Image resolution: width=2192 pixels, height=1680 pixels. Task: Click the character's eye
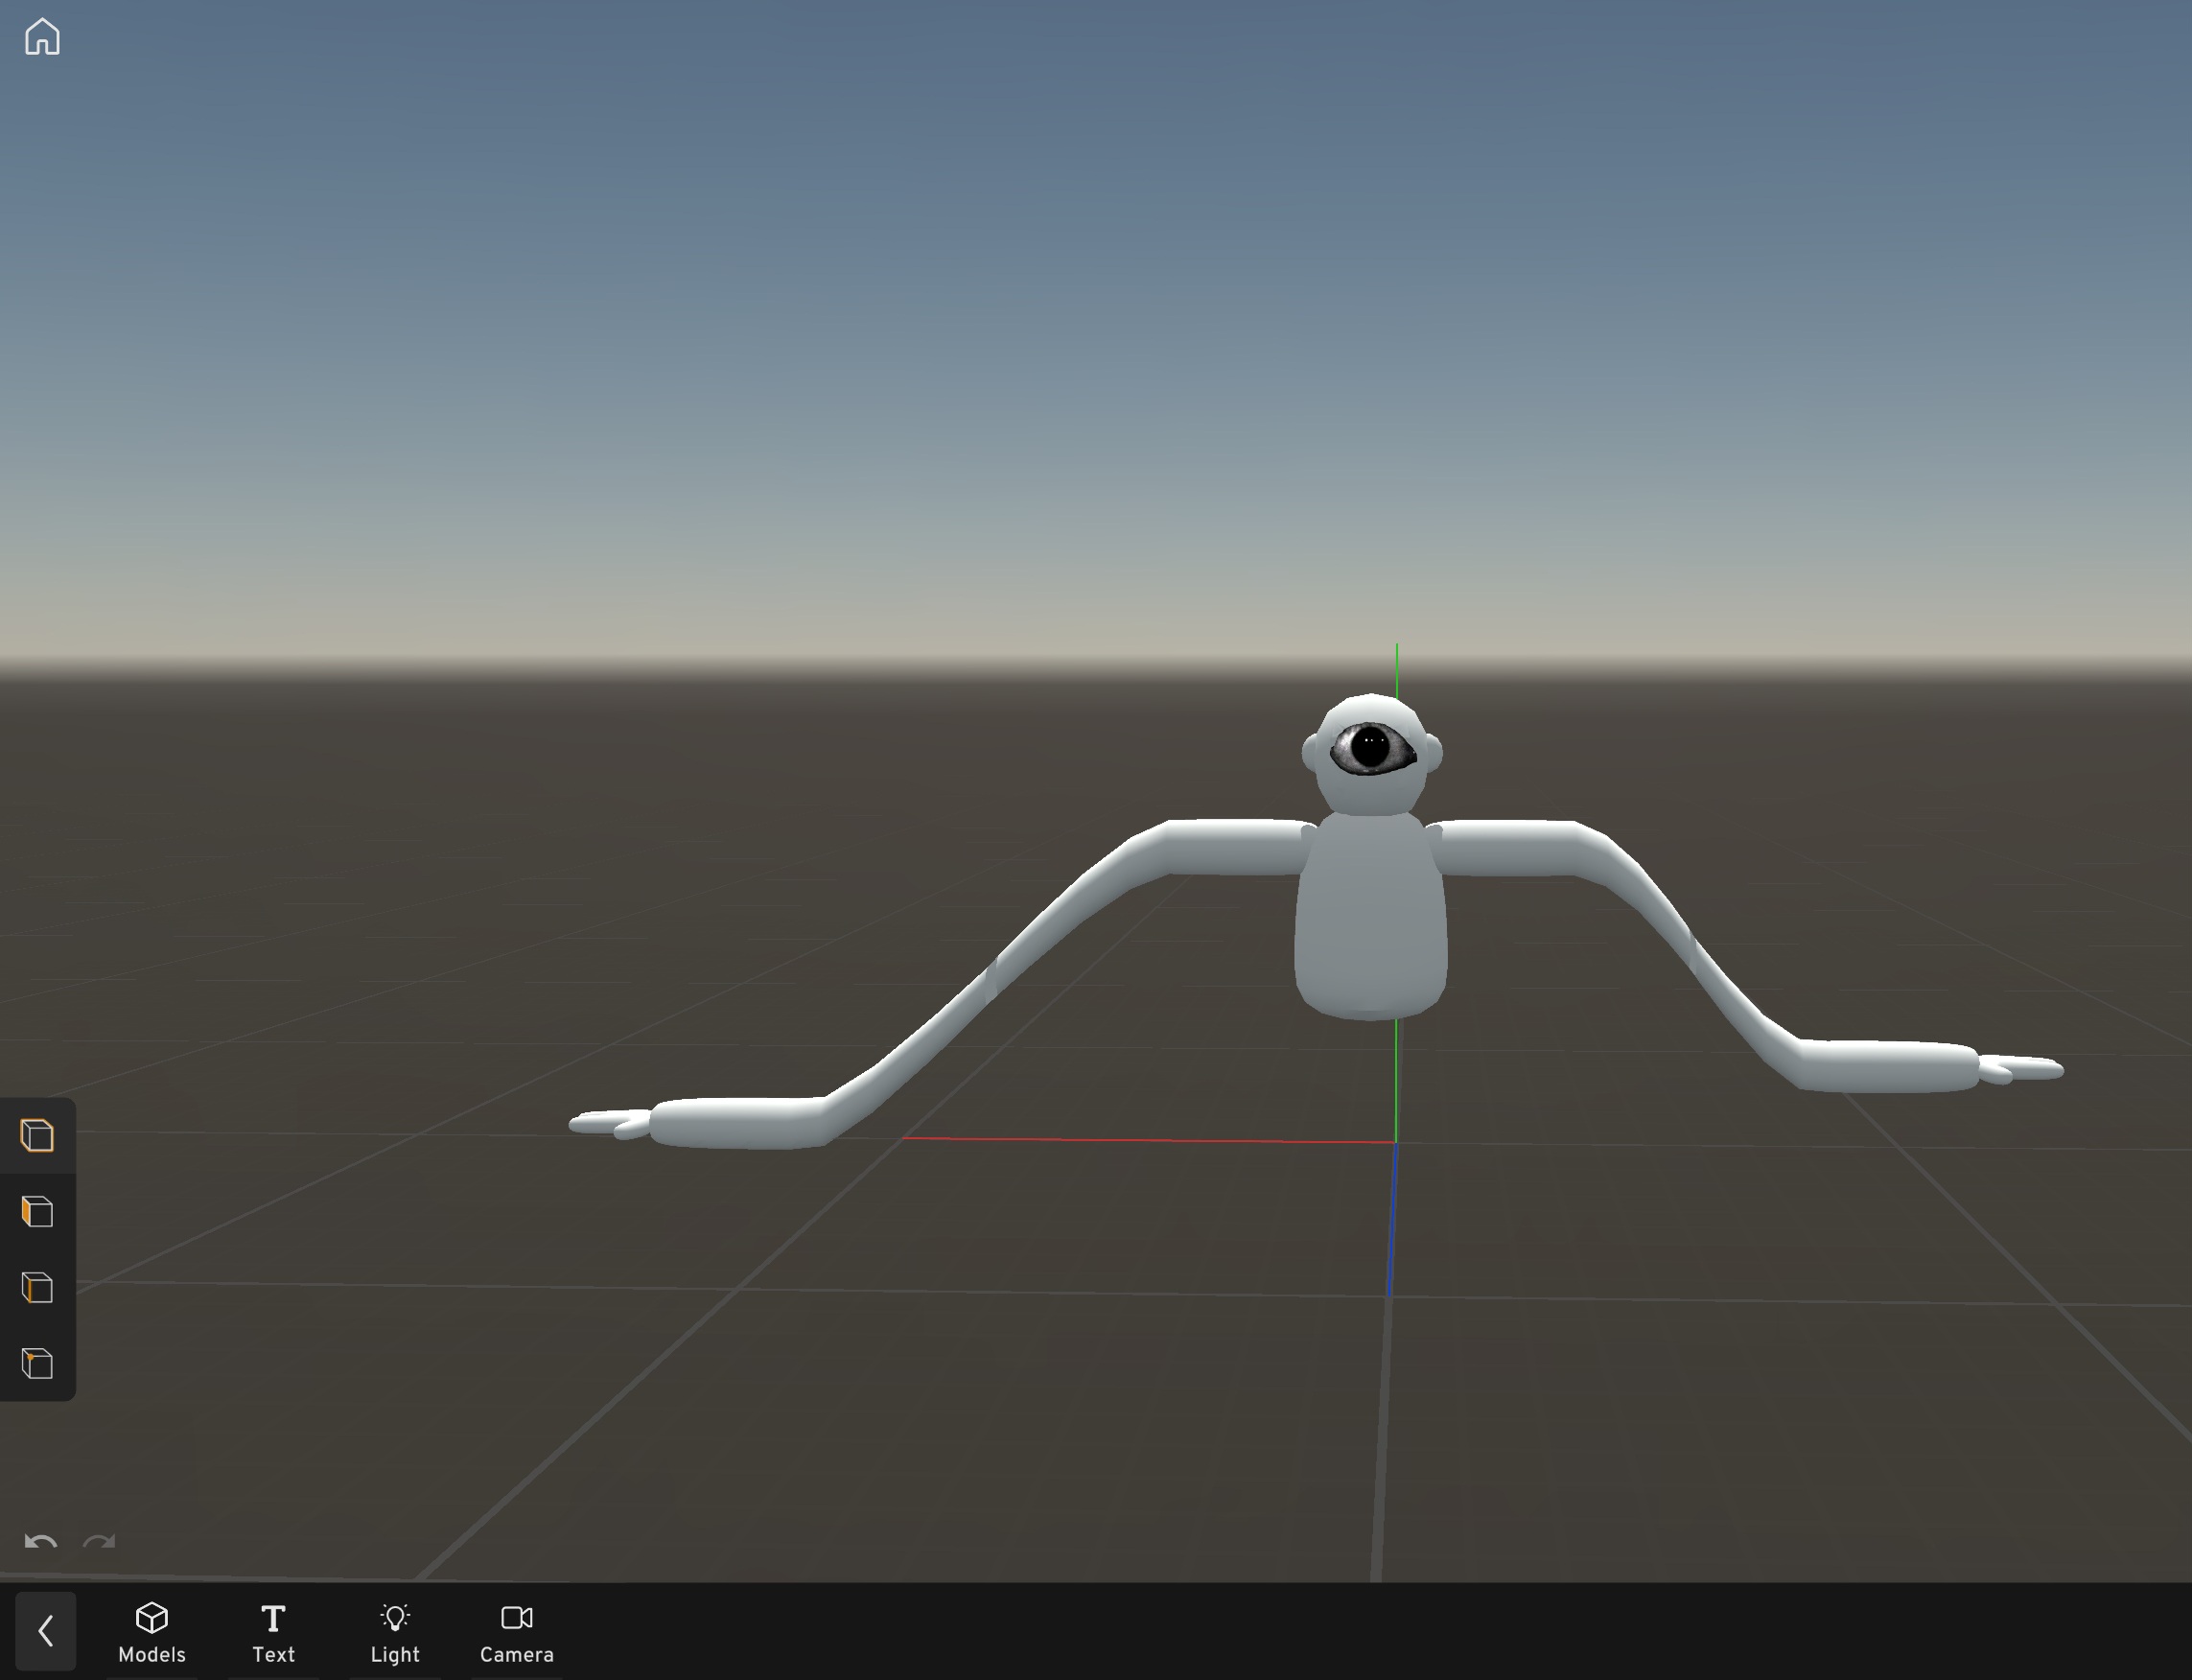coord(1371,748)
